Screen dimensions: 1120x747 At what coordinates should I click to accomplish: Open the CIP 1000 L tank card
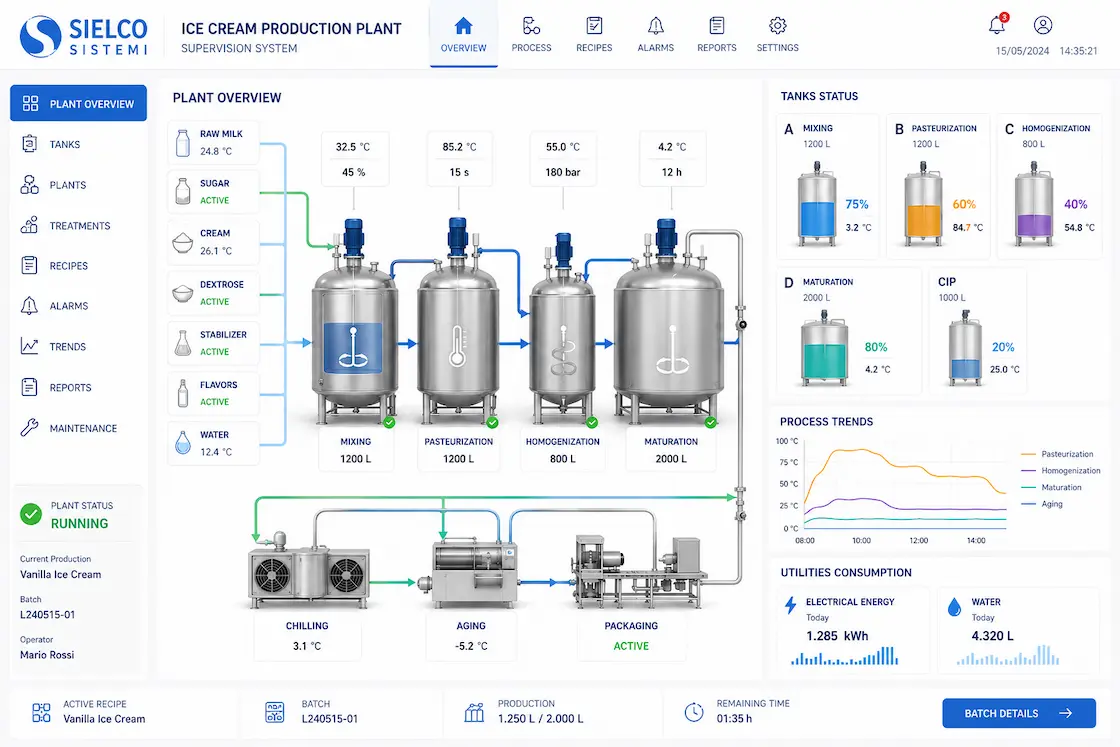(x=978, y=331)
